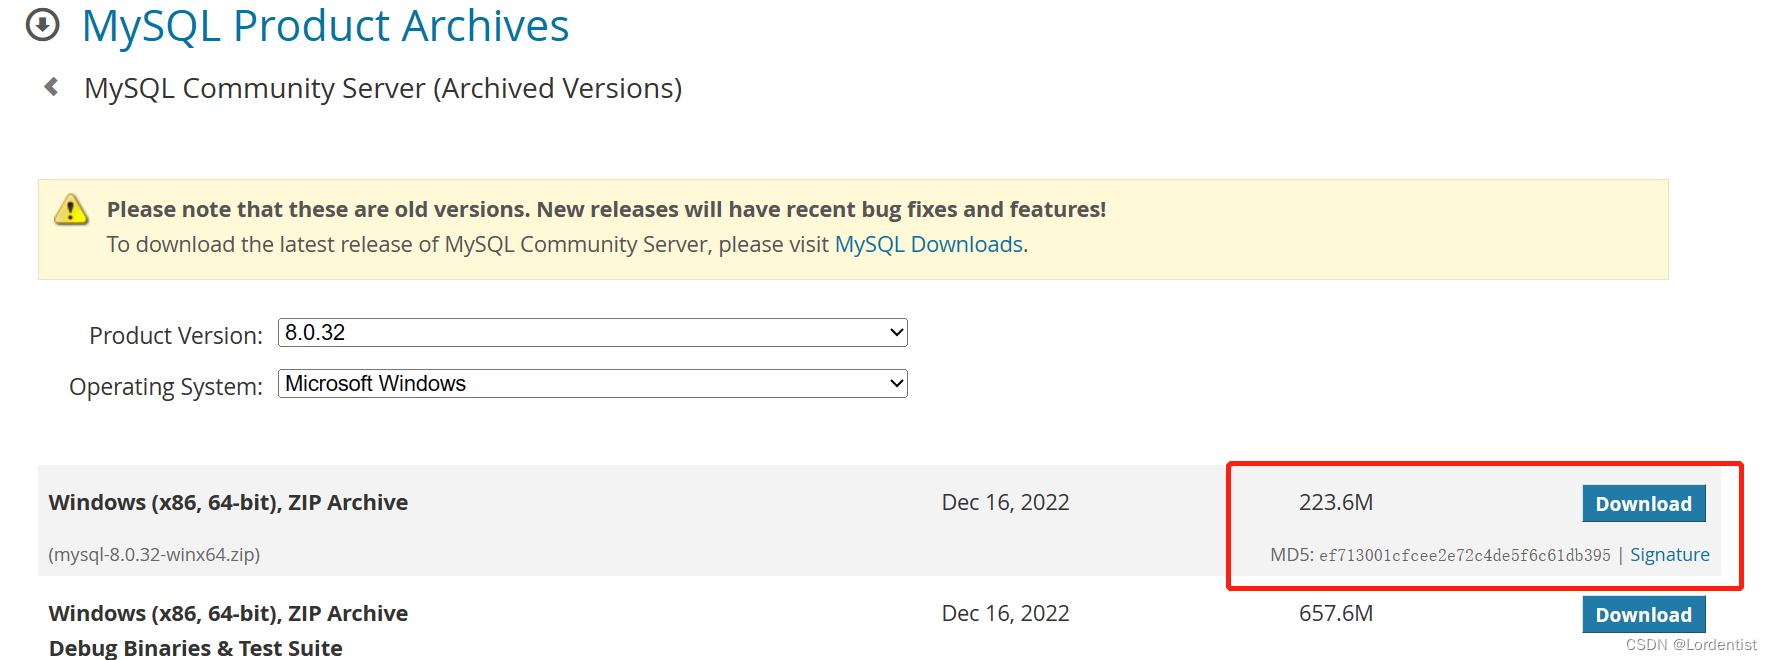
Task: Click the MySQL Product Archives heading
Action: (x=326, y=25)
